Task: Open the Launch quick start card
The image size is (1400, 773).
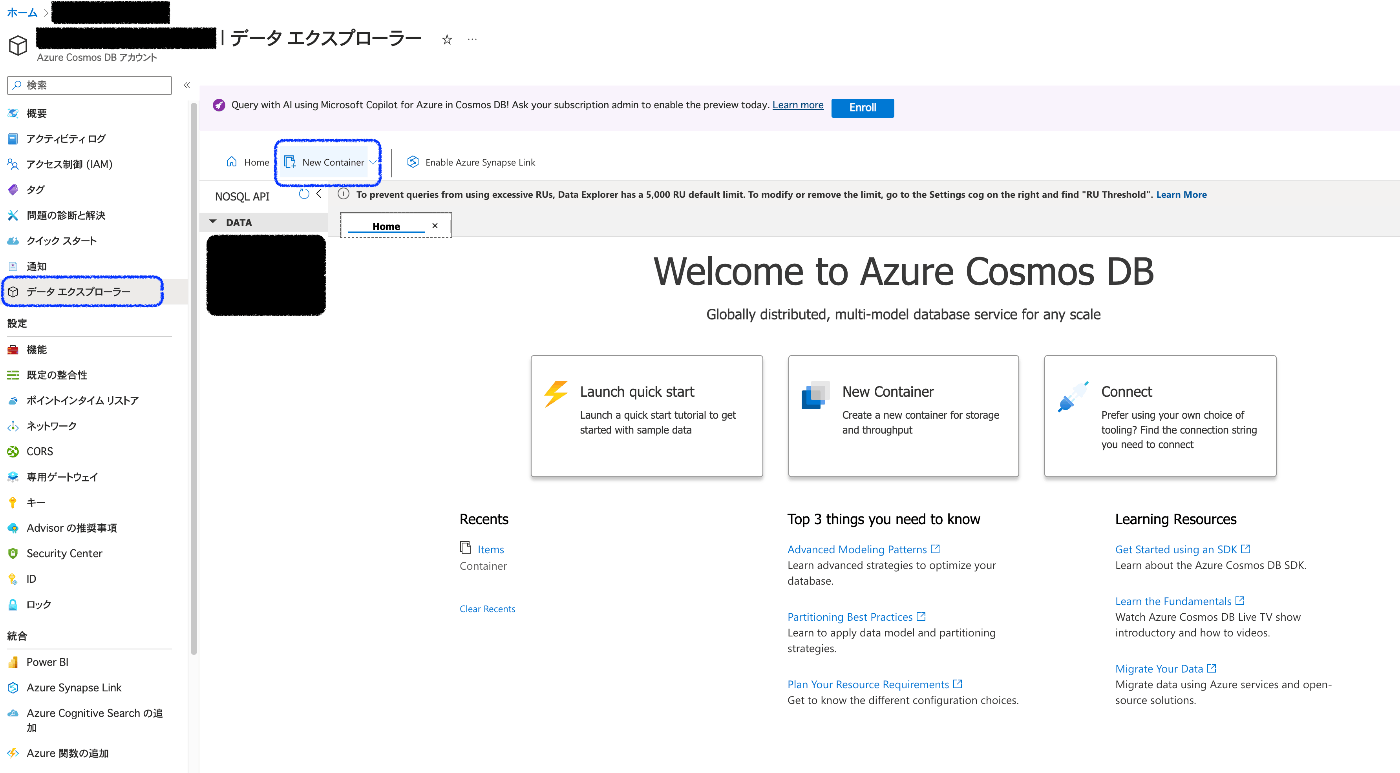Action: point(647,416)
